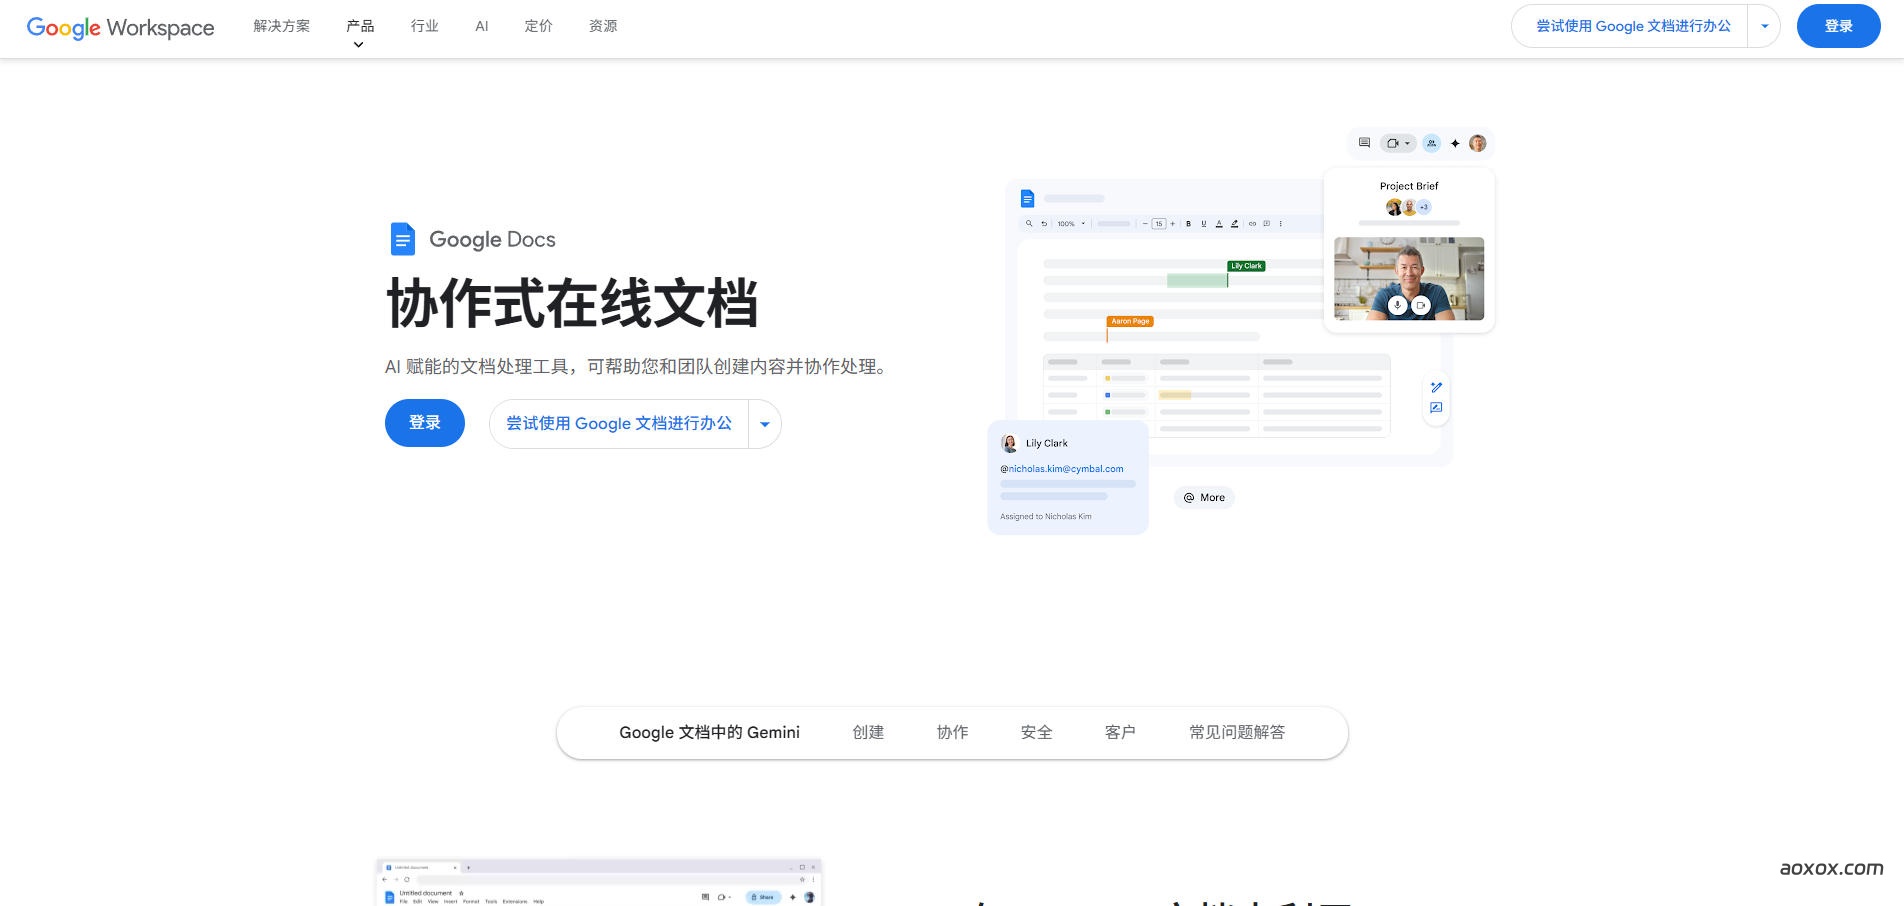The height and width of the screenshot is (906, 1904).
Task: Click the 协作式在线文档 headline
Action: pos(572,304)
